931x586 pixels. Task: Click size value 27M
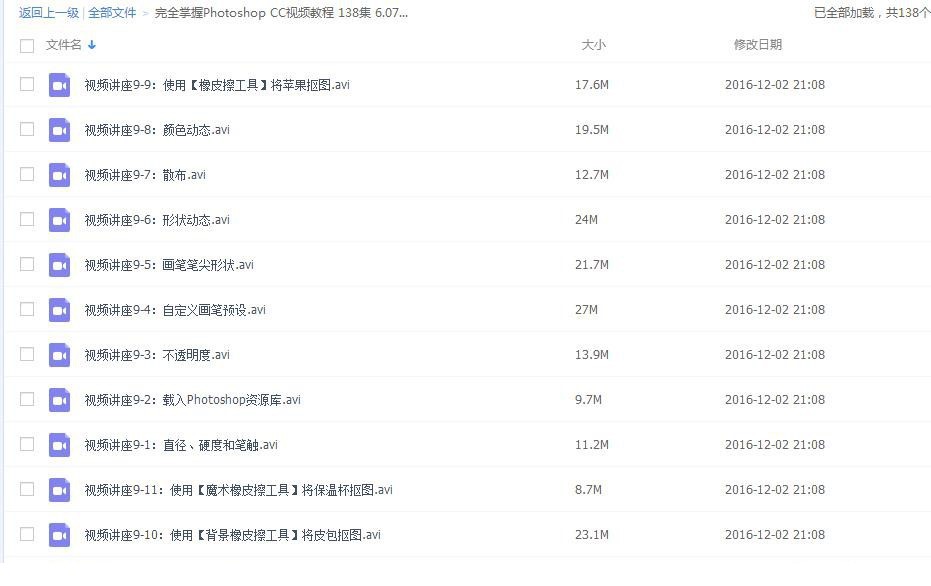click(587, 310)
